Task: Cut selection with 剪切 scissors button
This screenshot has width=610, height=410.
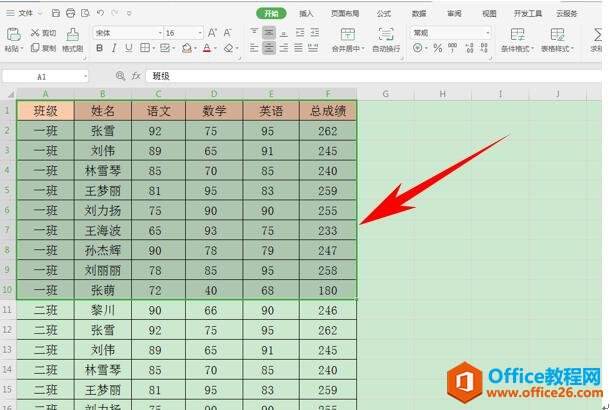Action: (43, 33)
